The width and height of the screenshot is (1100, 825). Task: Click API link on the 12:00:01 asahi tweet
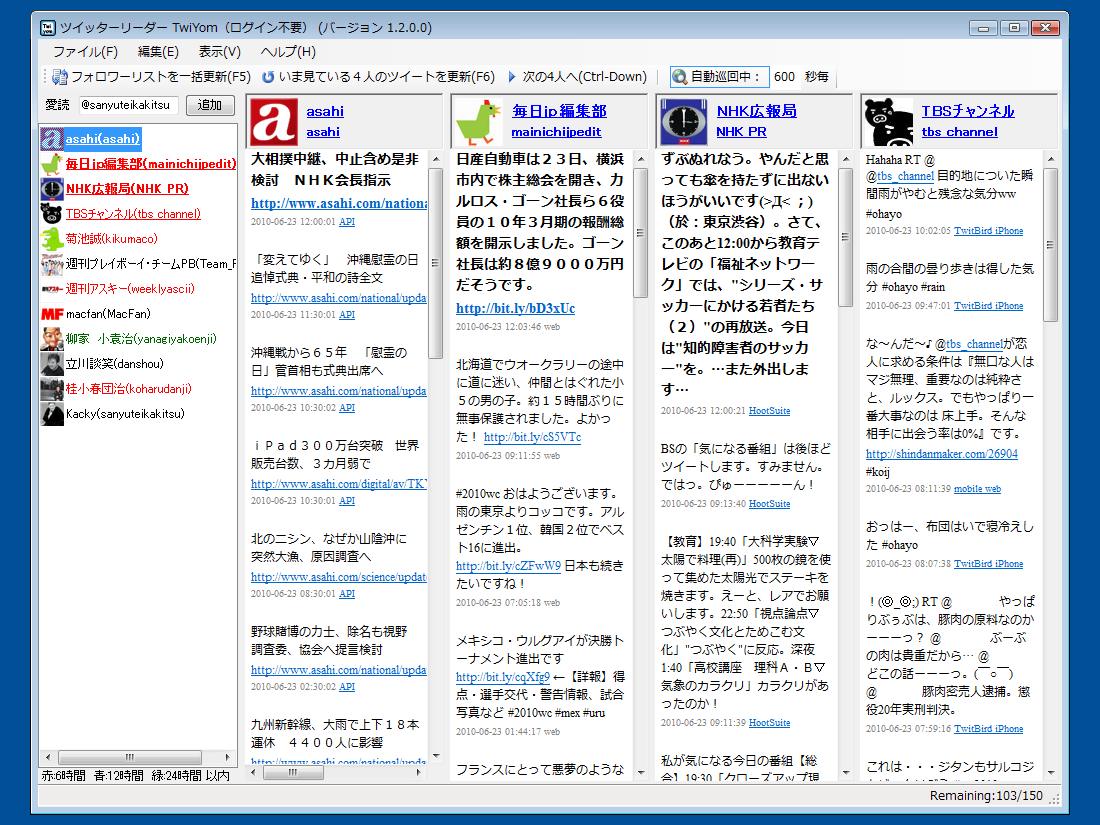tap(347, 222)
